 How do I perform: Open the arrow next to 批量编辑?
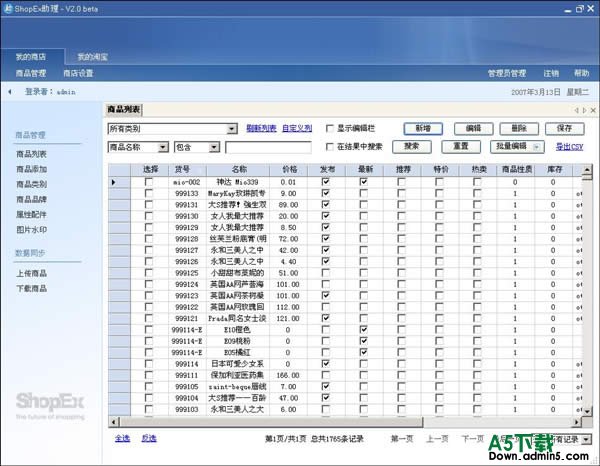pos(536,147)
